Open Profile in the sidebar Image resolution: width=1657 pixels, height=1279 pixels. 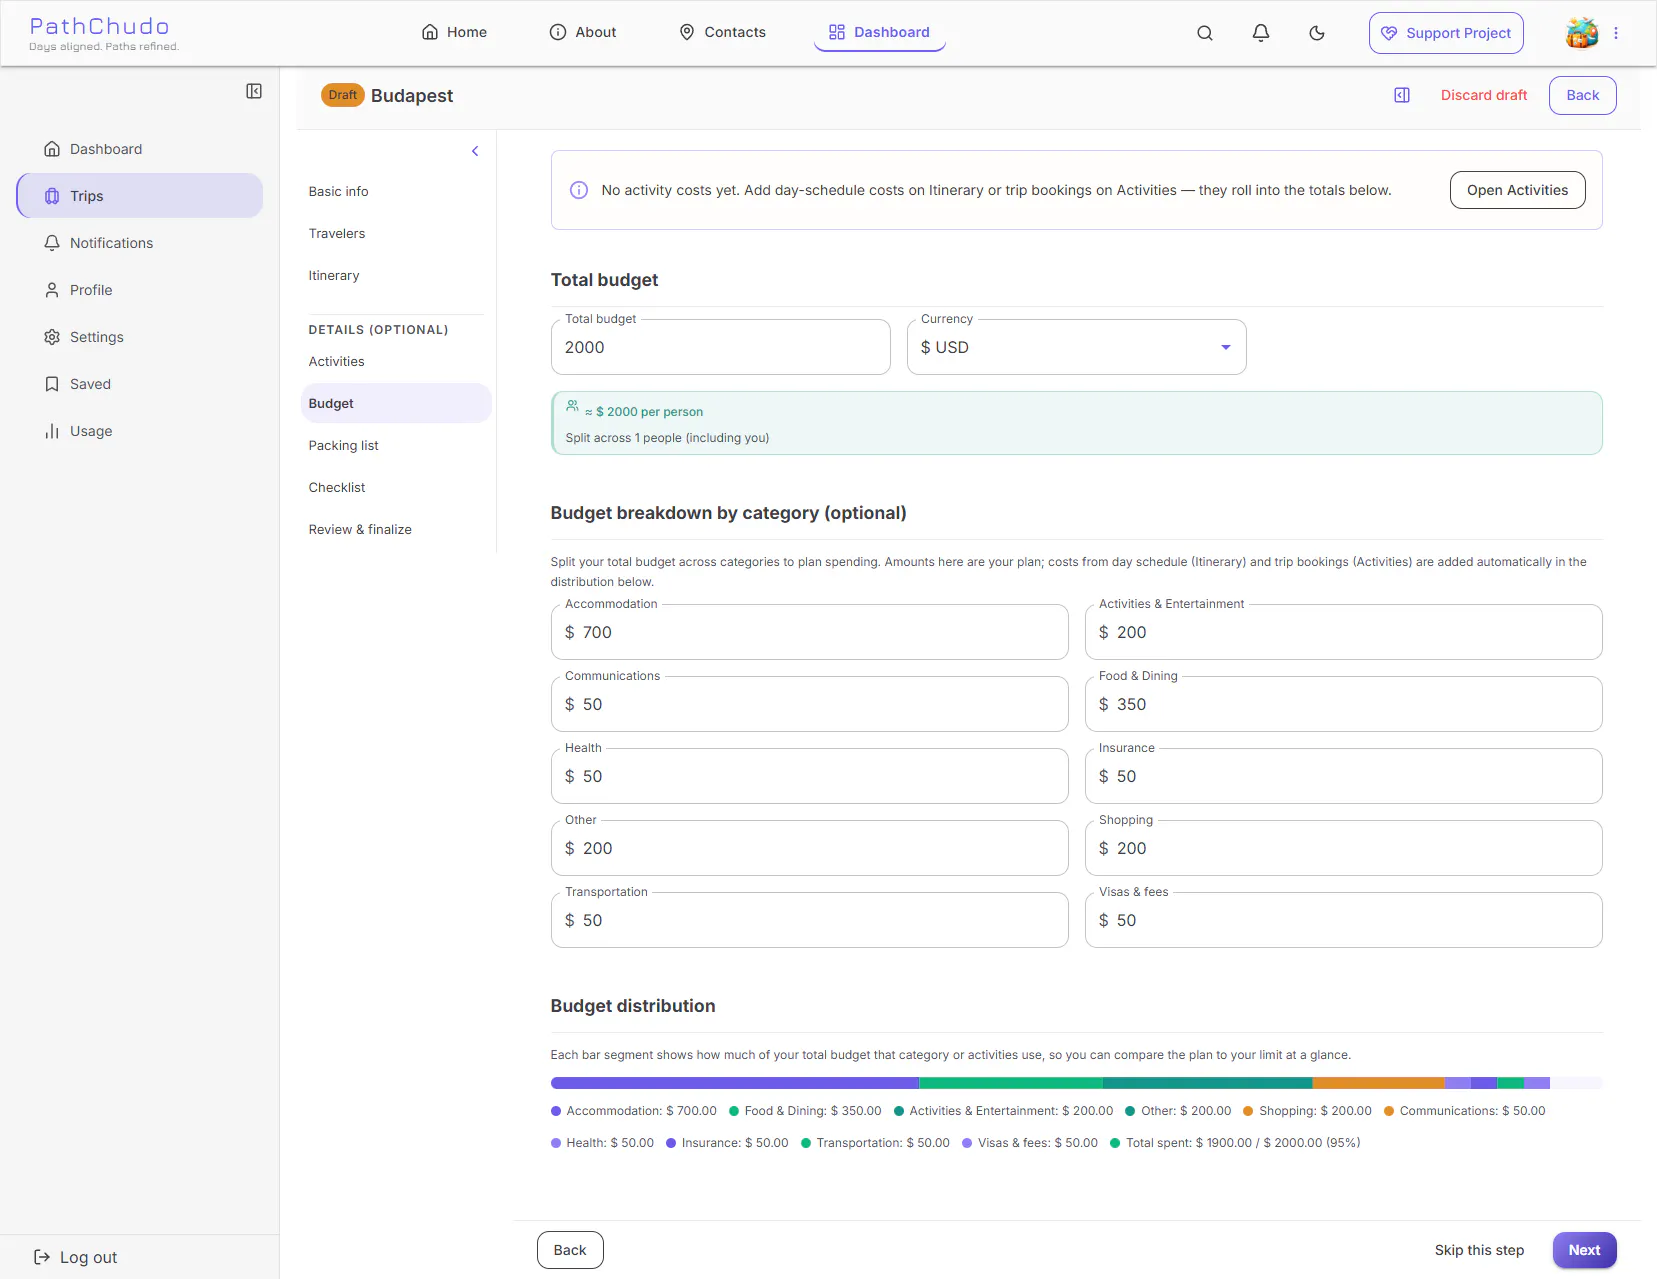(140, 290)
